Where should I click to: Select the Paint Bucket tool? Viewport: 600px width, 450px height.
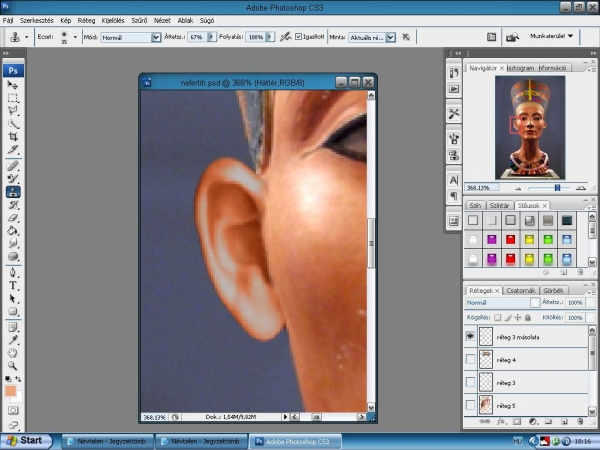(13, 230)
